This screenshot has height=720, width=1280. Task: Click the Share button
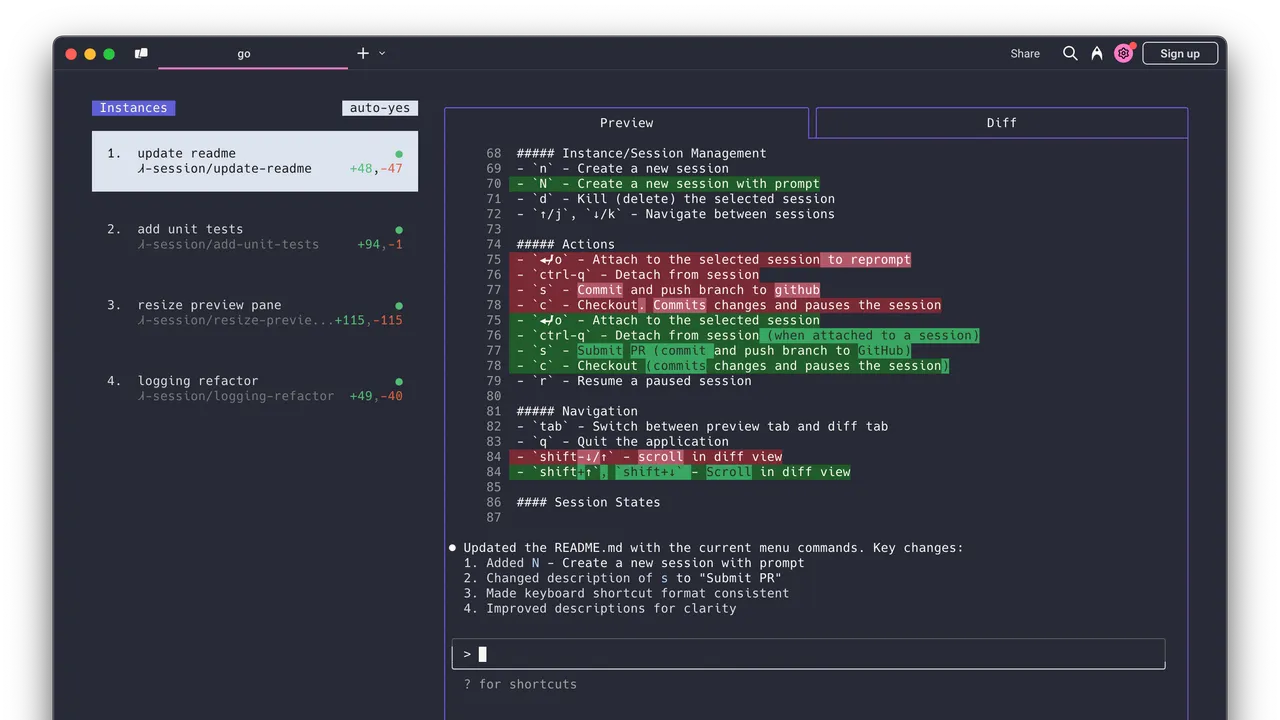coord(1025,53)
